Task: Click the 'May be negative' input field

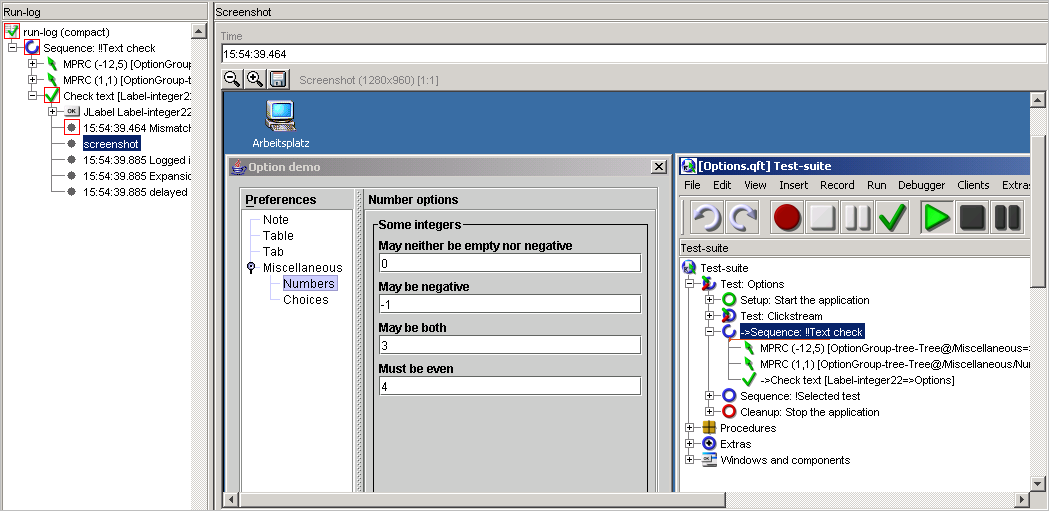Action: point(509,304)
